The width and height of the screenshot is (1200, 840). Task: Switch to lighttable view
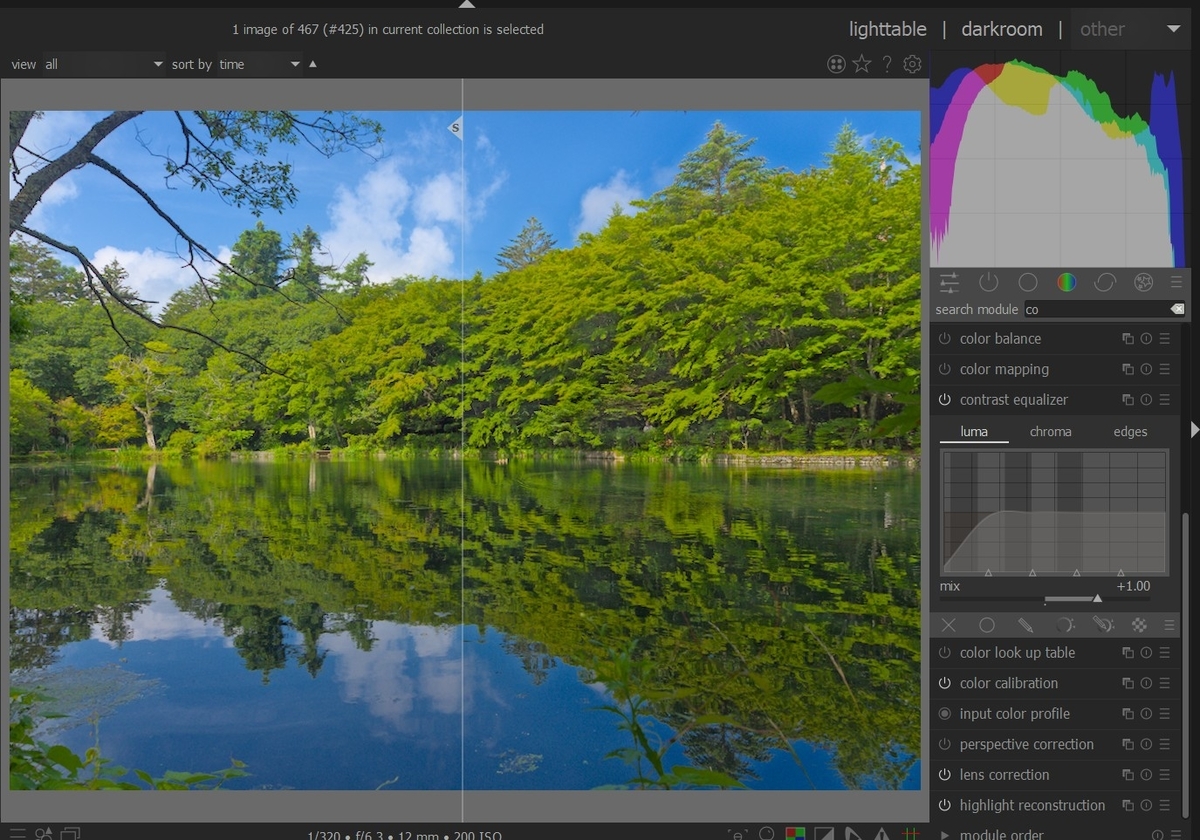(888, 29)
